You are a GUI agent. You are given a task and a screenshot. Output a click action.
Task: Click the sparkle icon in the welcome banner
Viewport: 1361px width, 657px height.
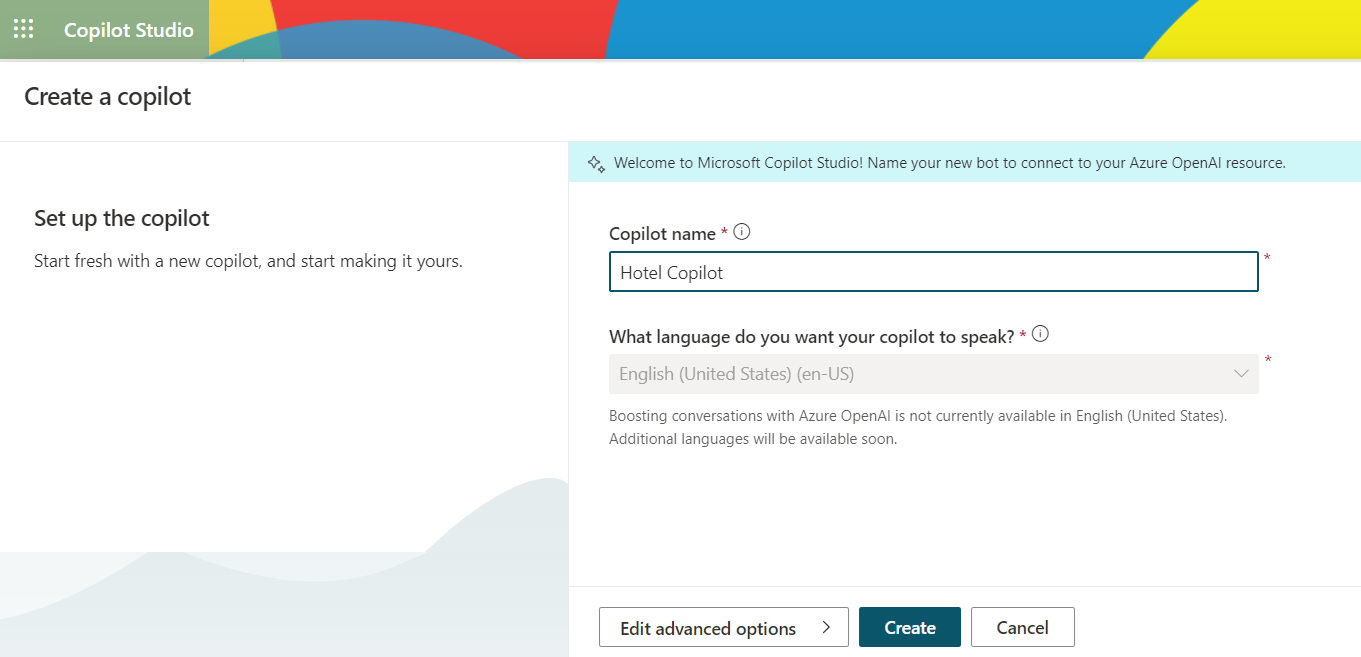596,163
